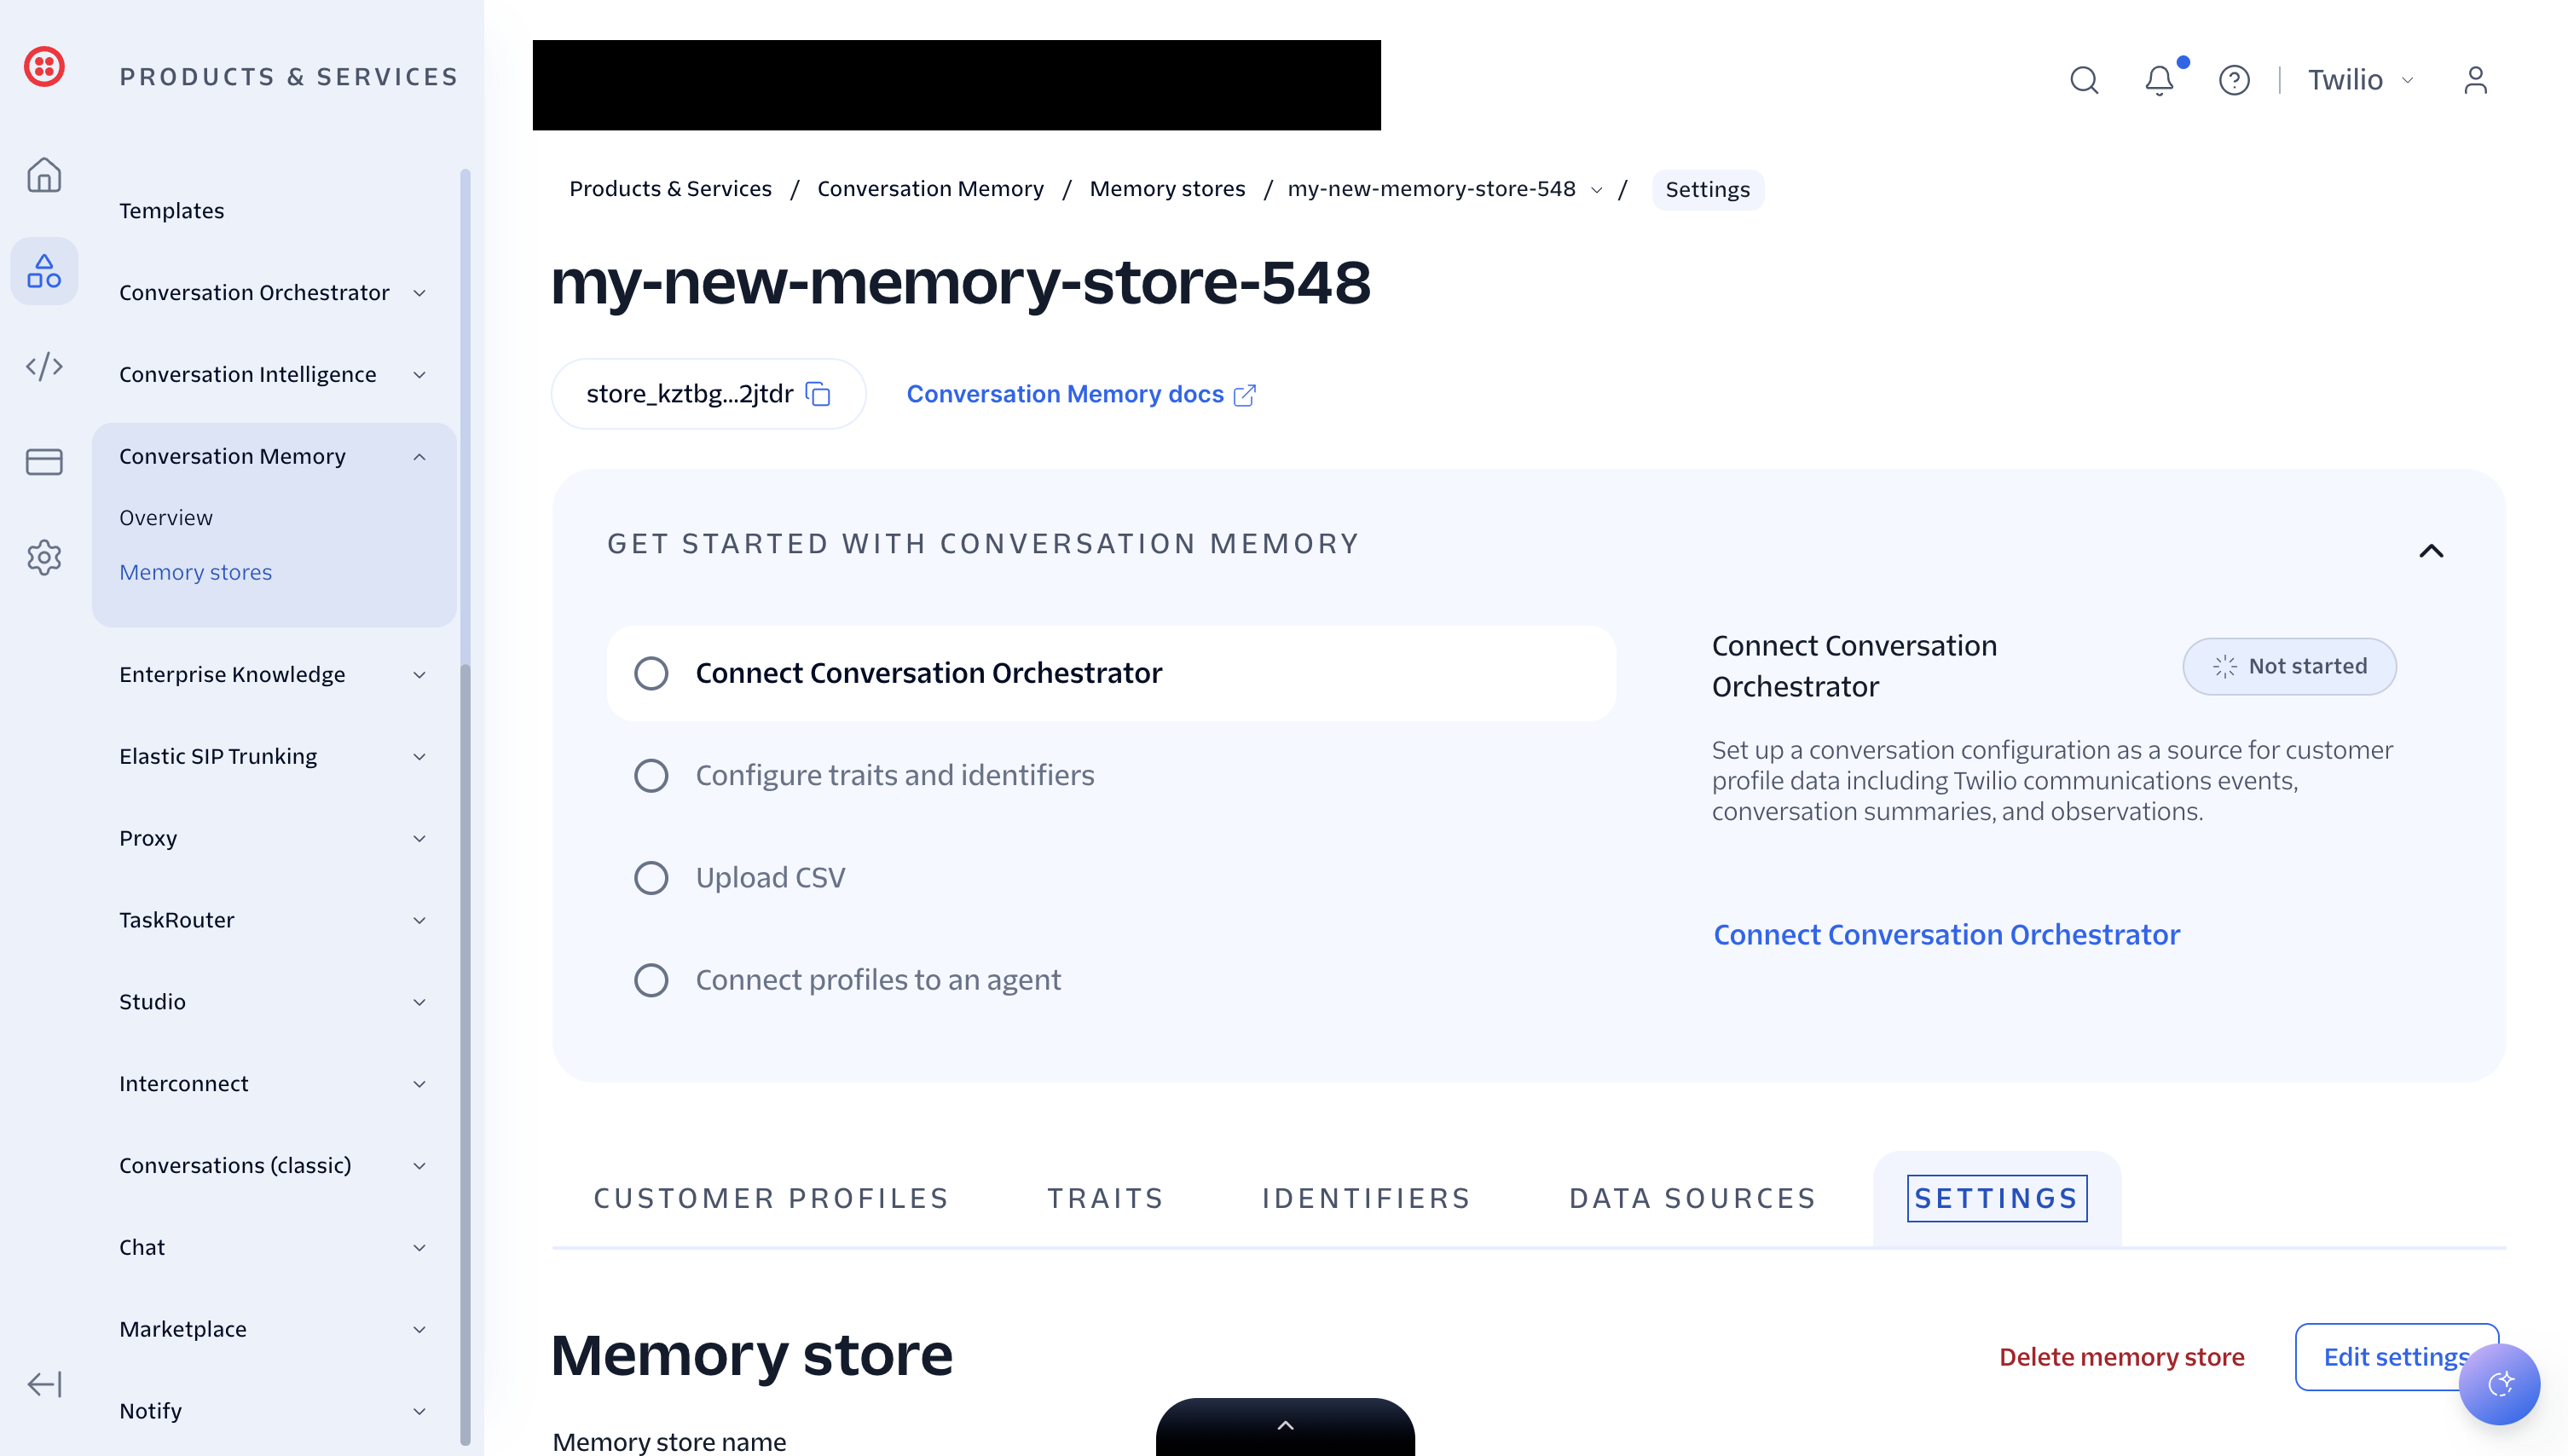This screenshot has height=1456, width=2568.
Task: Open the Develop code brackets icon
Action: [x=44, y=366]
